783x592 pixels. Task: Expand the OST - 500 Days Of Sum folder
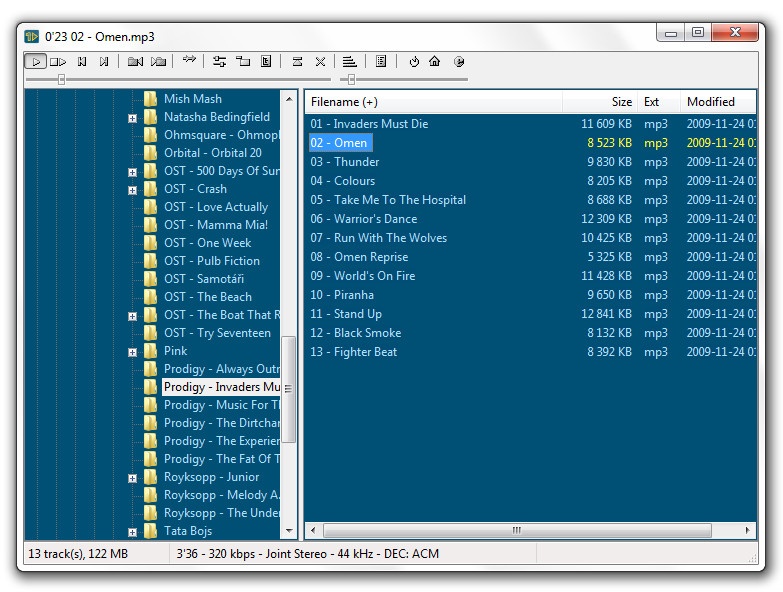click(x=132, y=172)
